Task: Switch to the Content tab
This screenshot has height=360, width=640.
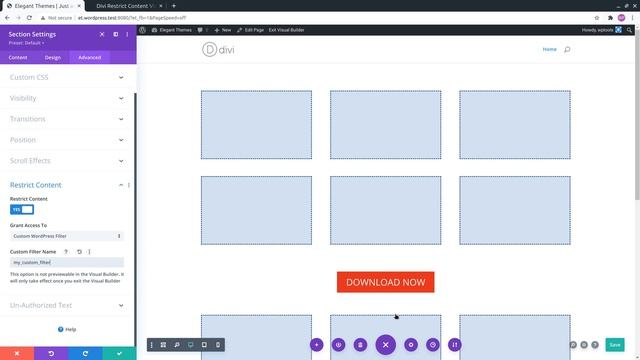Action: 18,58
